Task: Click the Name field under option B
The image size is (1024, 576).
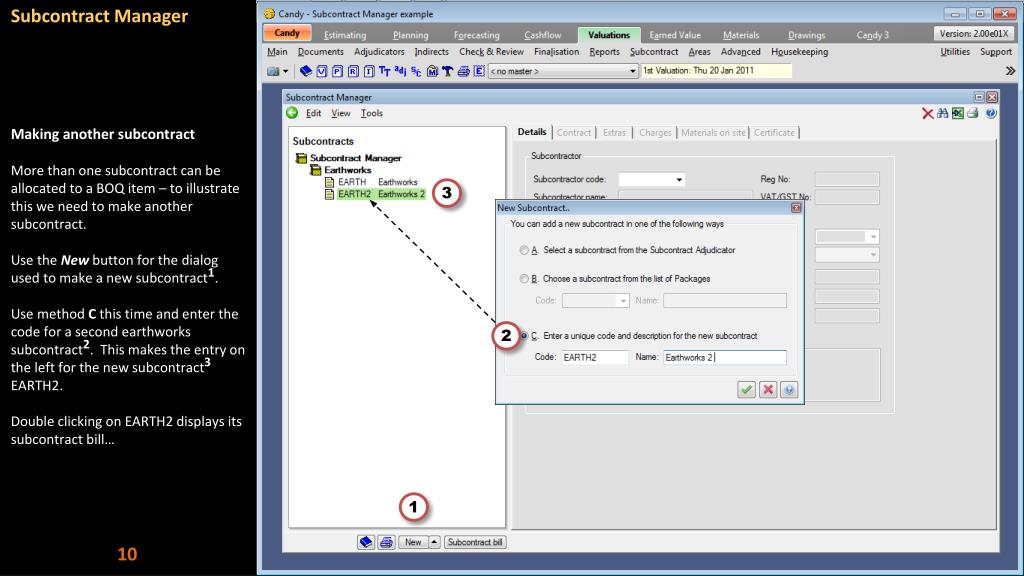Action: [x=725, y=300]
